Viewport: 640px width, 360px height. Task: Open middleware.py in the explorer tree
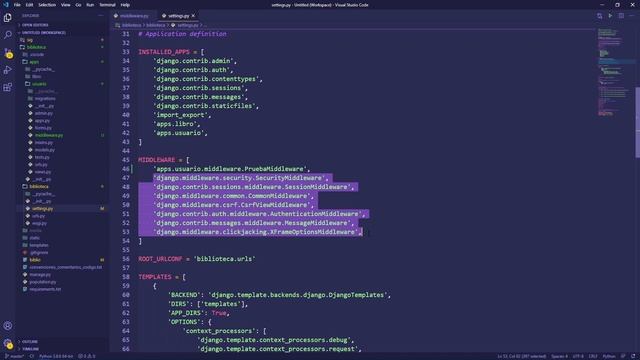click(x=49, y=135)
